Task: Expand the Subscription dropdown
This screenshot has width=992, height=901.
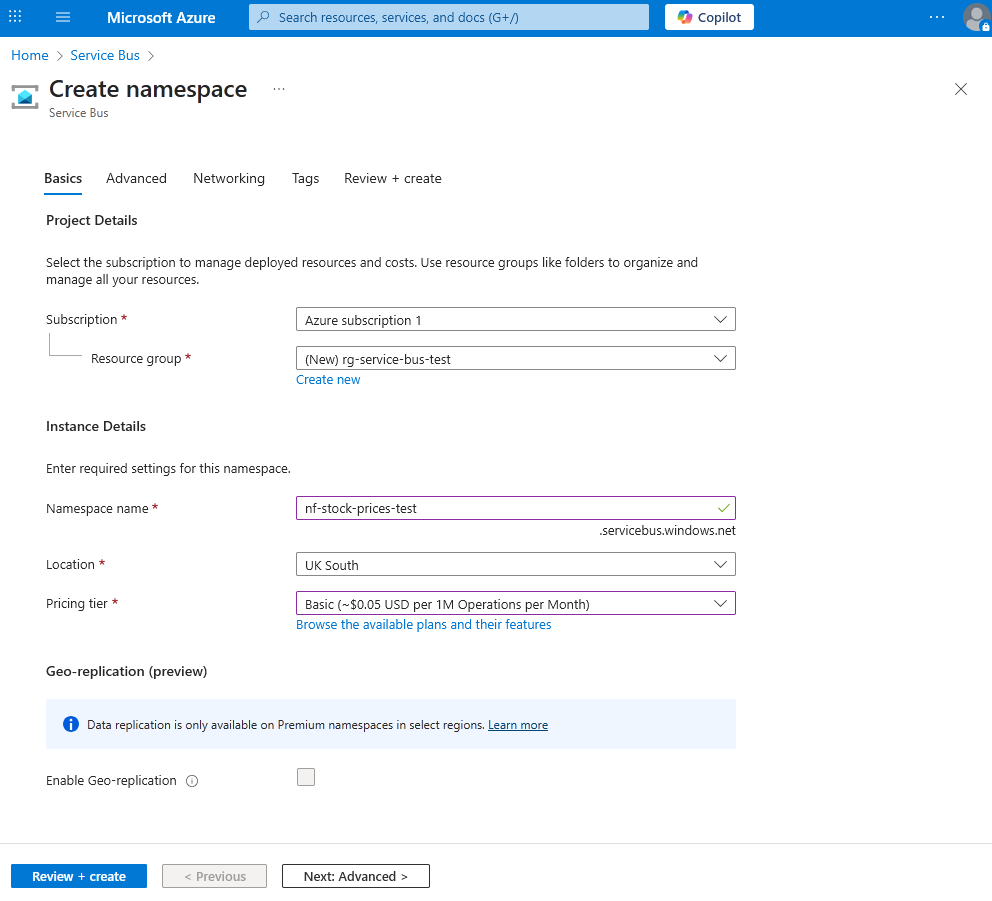Action: pos(515,320)
